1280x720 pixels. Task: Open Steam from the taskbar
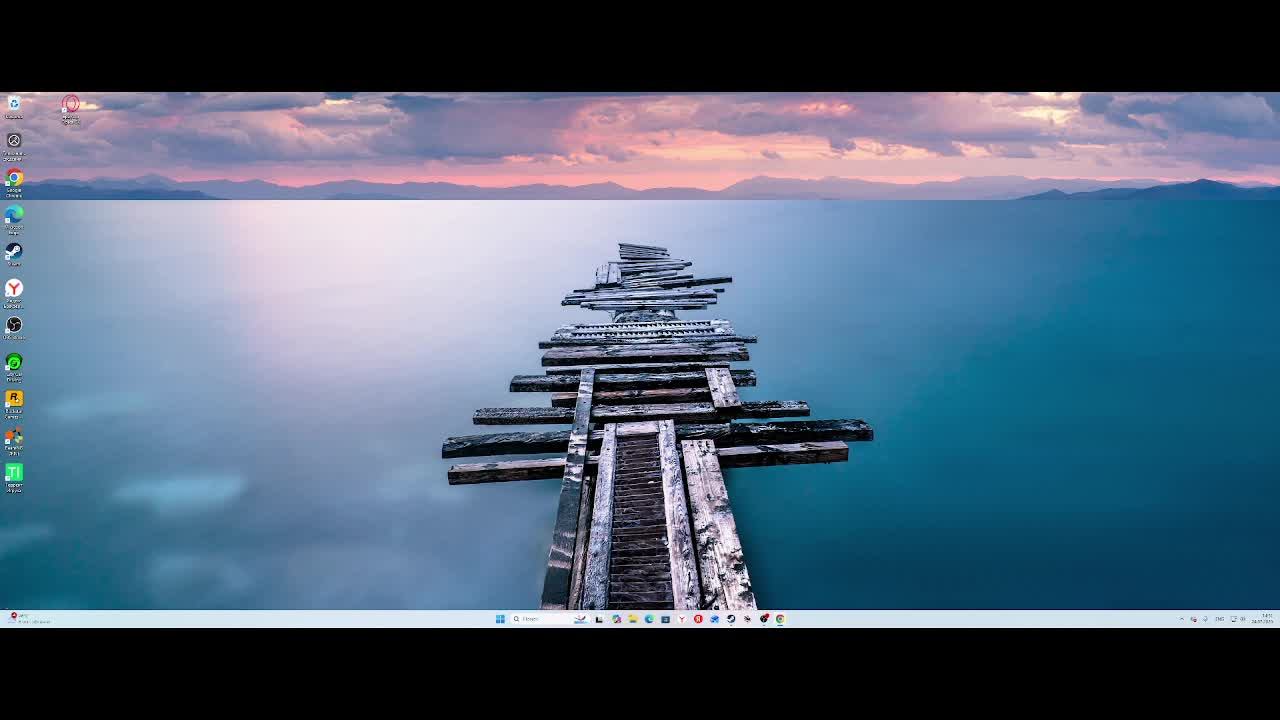coord(731,619)
